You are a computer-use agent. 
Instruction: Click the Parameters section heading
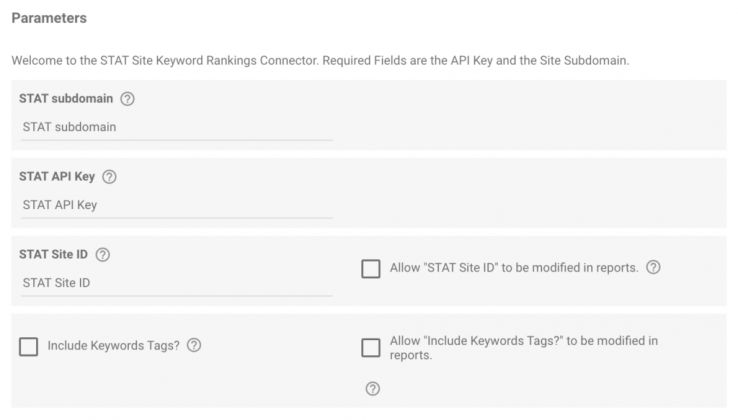pos(49,18)
